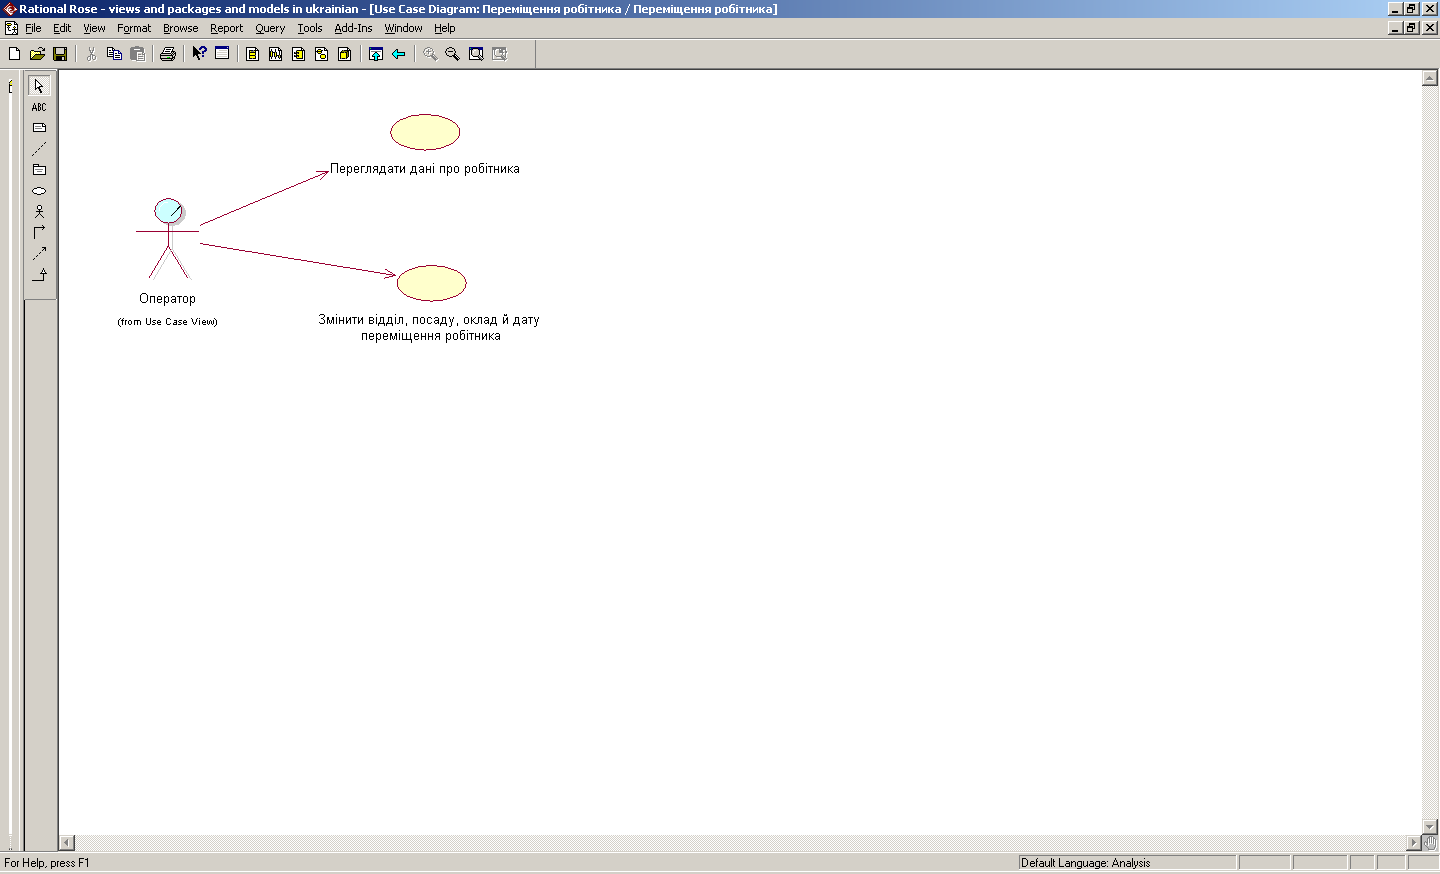Select the Оператор actor figure
Viewport: 1440px width, 874px height.
coord(168,238)
